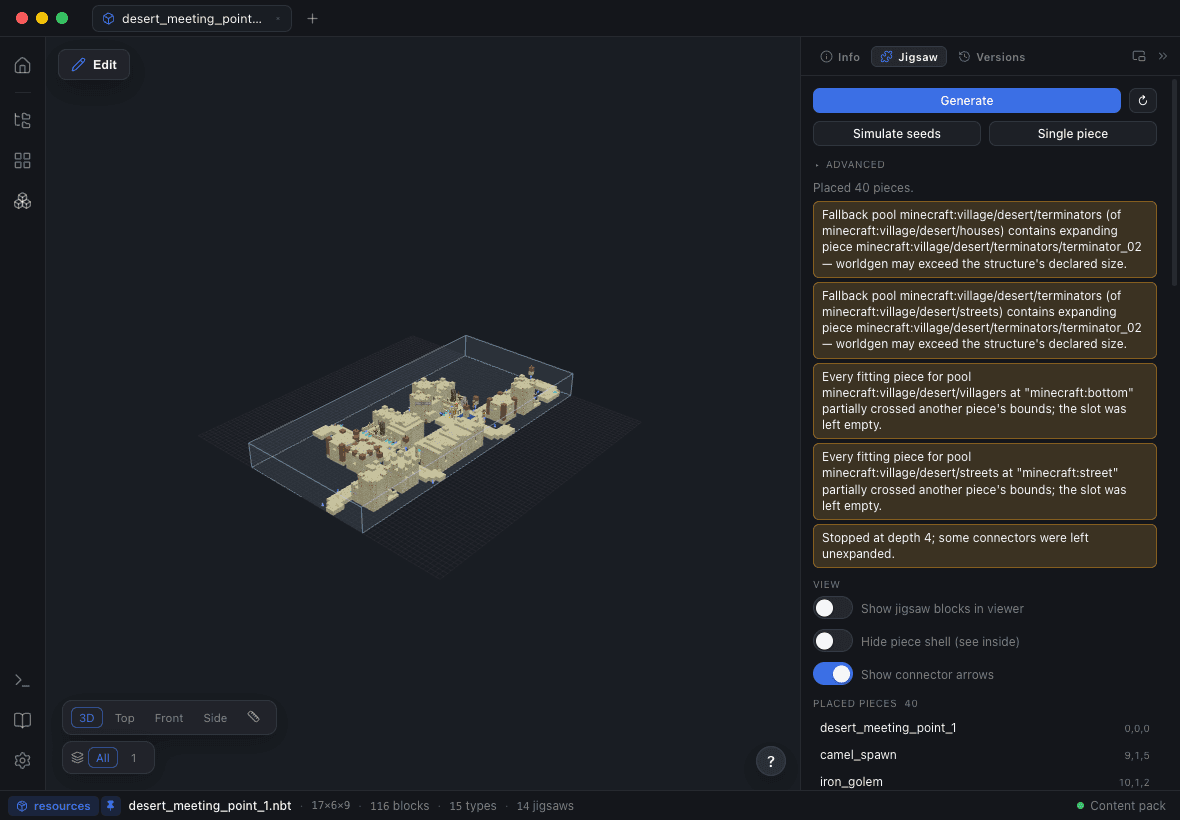Collapse the right panel with double chevron

1163,56
